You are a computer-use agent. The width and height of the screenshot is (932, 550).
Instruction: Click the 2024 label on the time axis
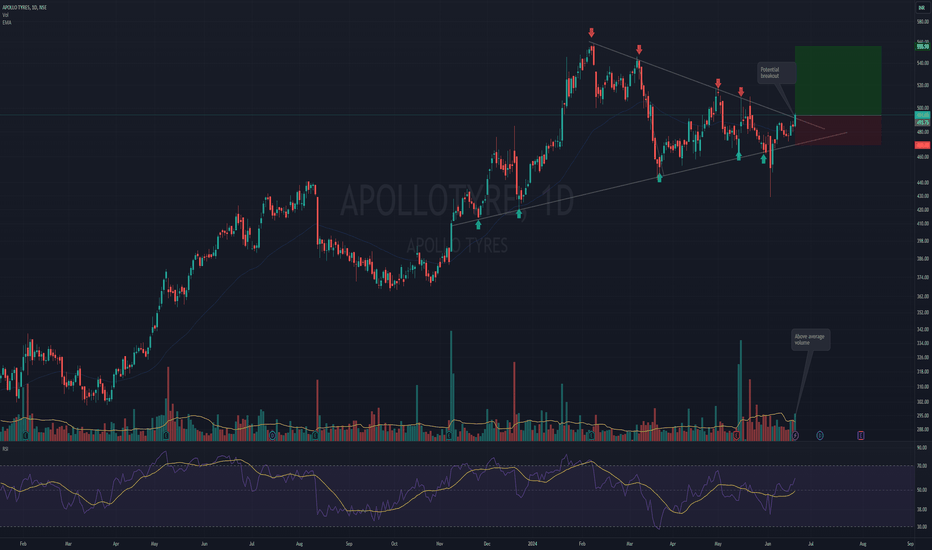(x=533, y=543)
